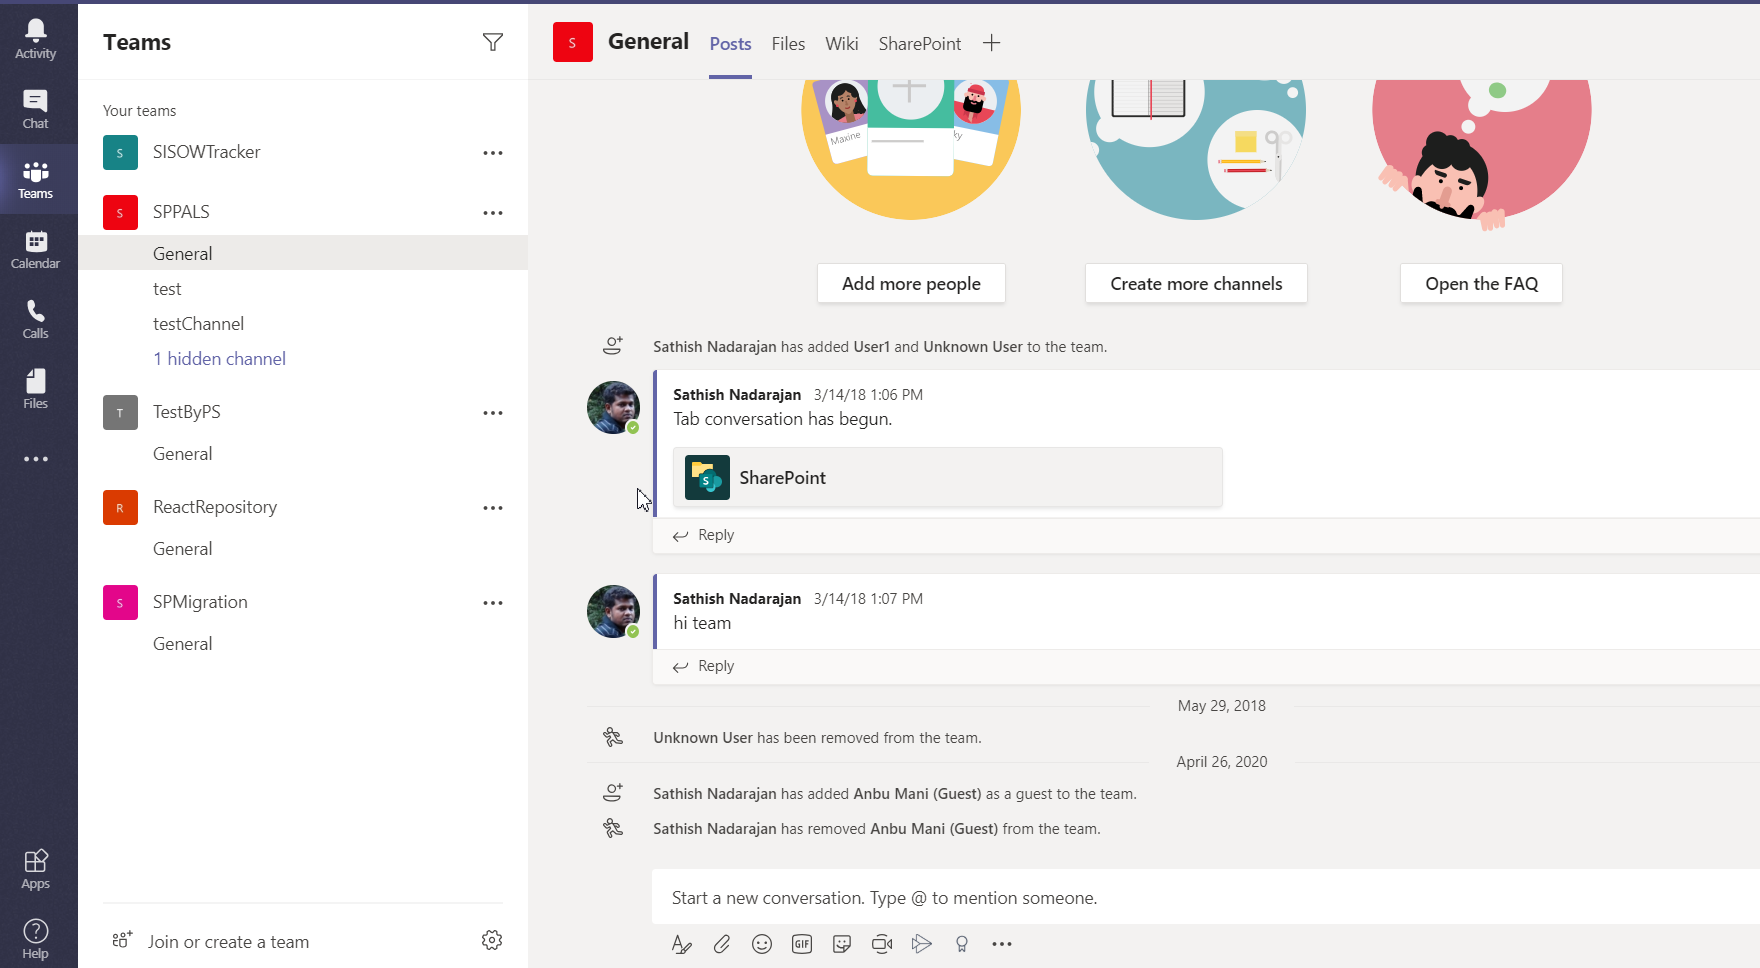Screen dimensions: 1760x968
Task: Open the sticker picker
Action: click(841, 943)
